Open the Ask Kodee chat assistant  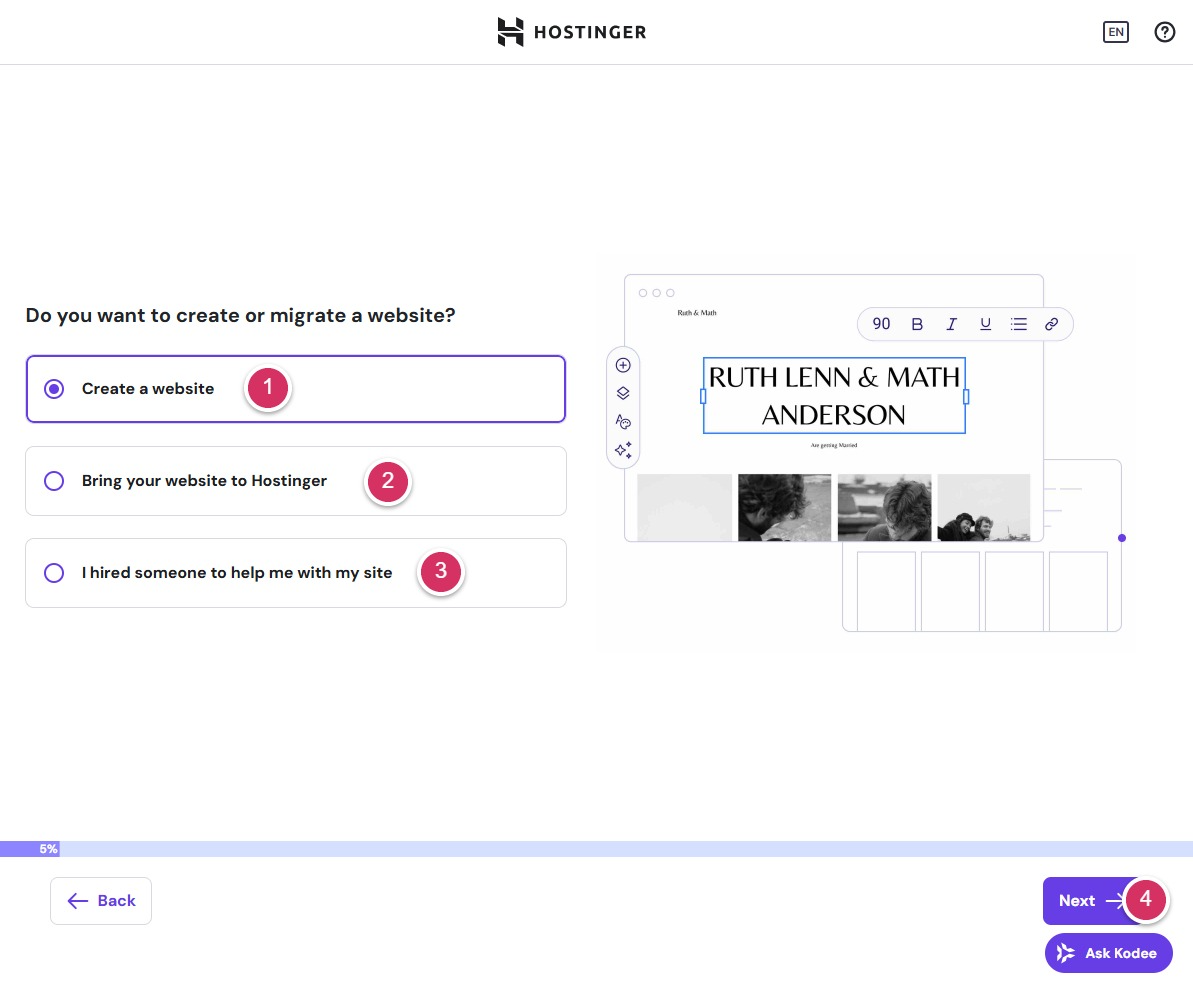pyautogui.click(x=1108, y=953)
